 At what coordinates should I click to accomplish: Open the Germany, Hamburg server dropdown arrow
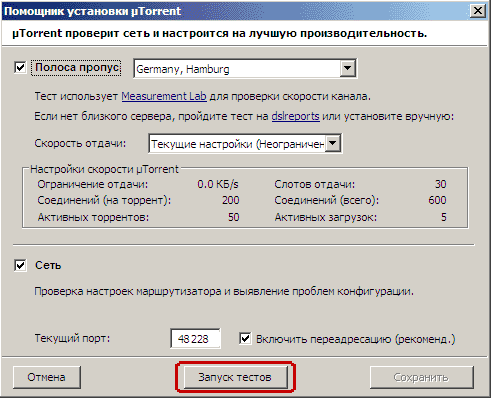point(347,68)
